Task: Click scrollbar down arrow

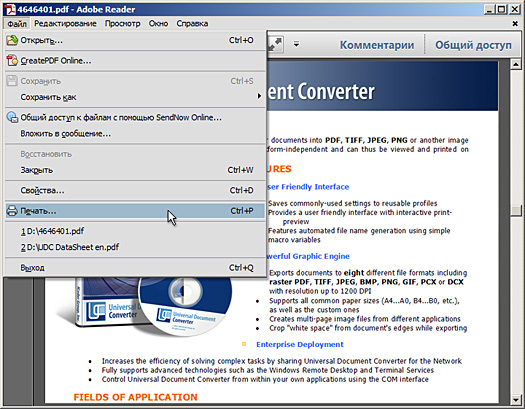Action: (516, 399)
